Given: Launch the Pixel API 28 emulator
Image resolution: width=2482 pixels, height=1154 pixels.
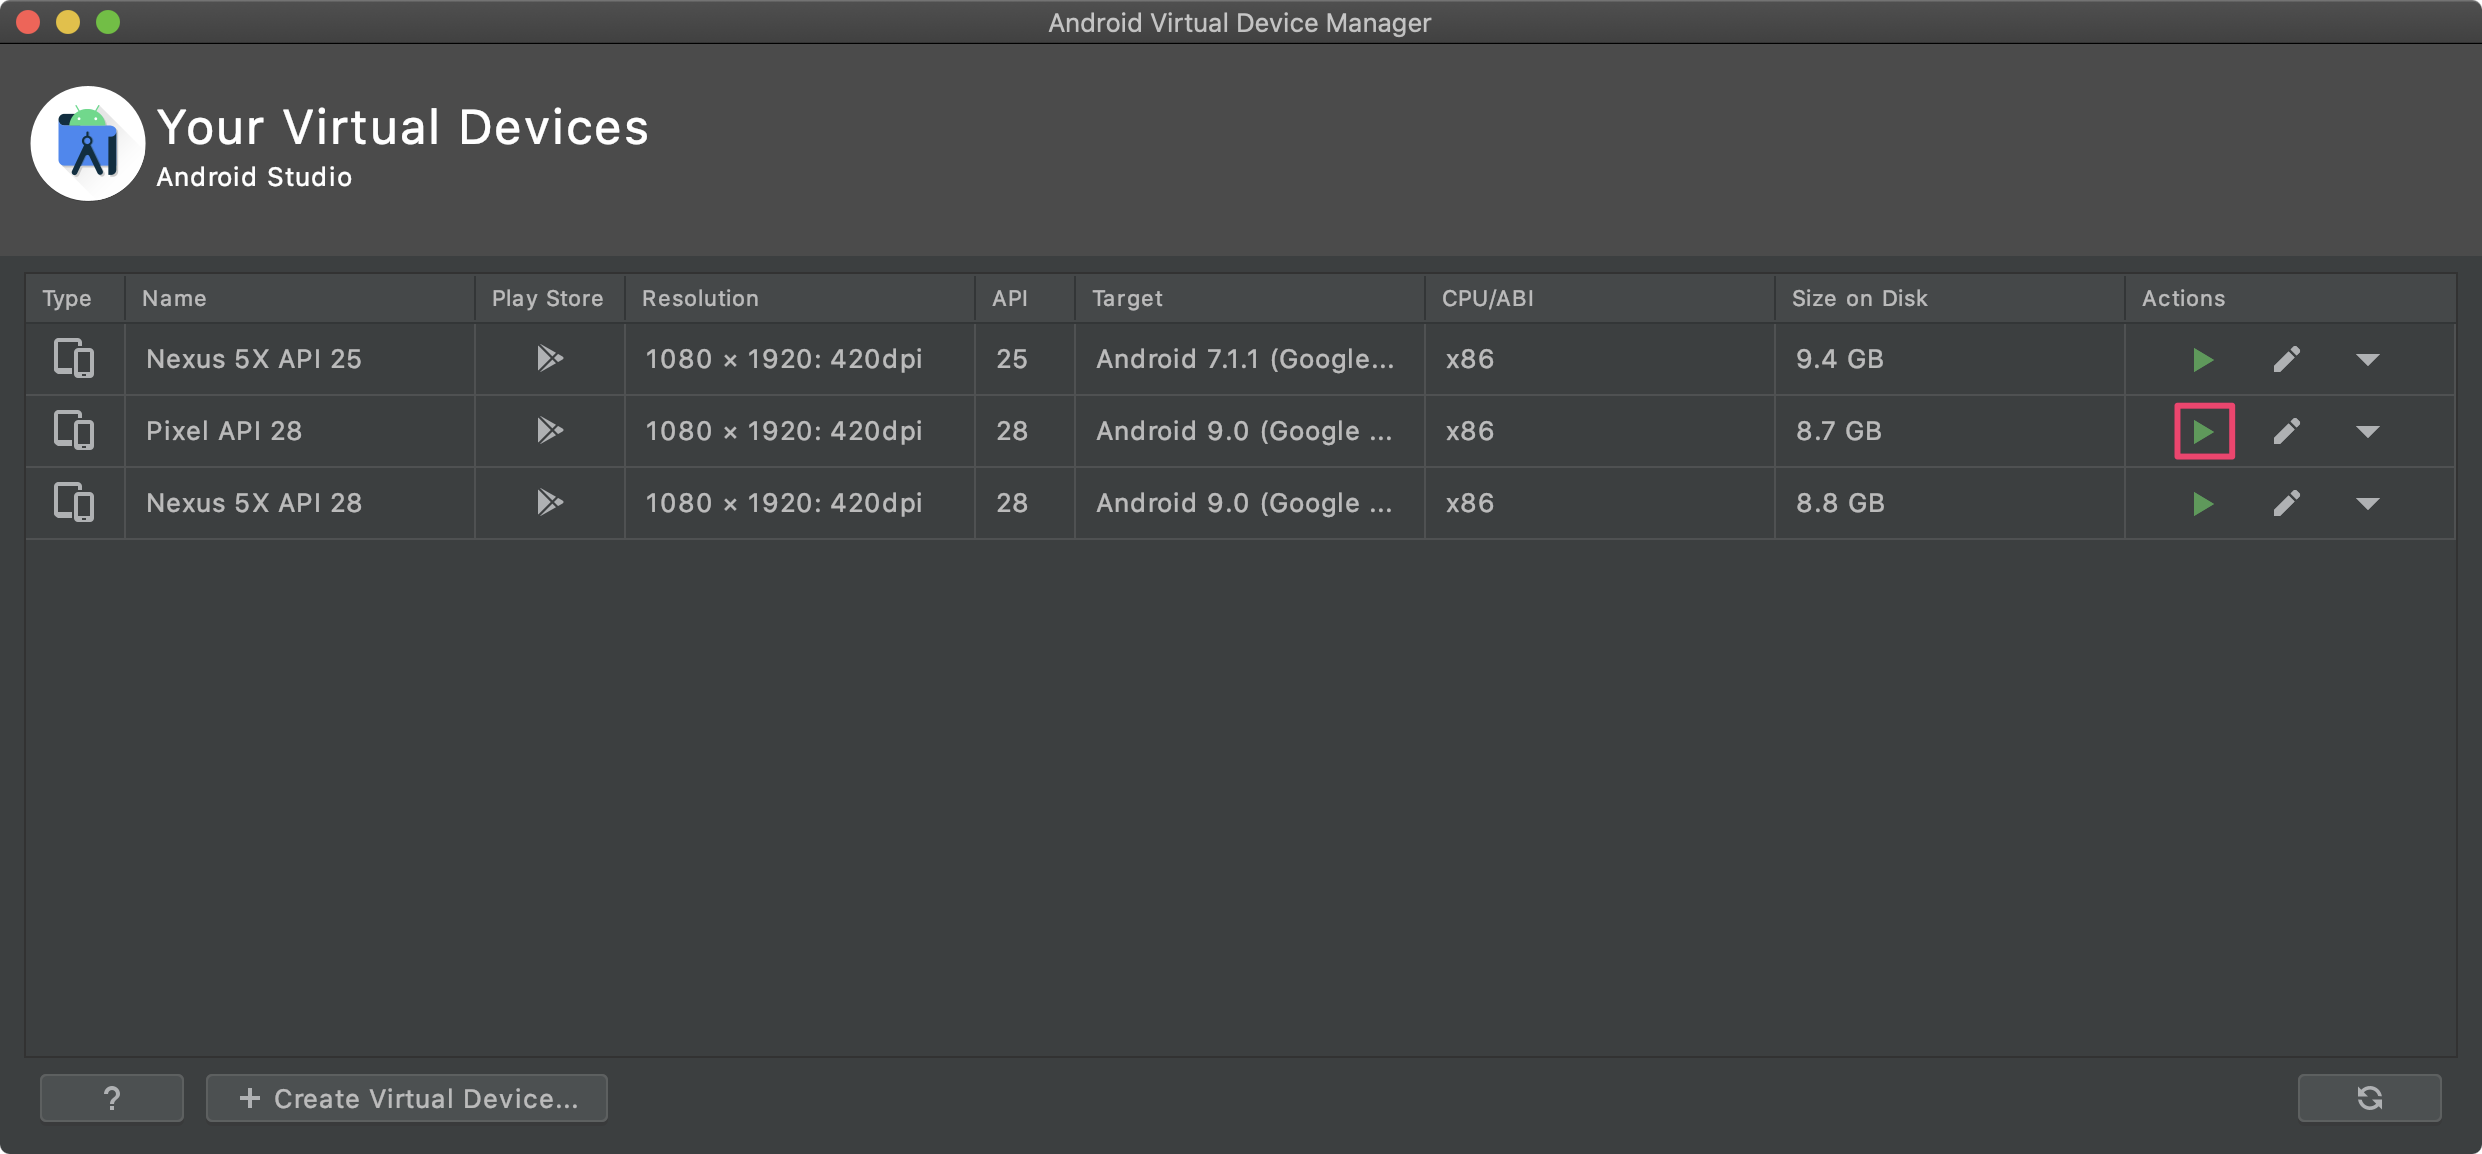Looking at the screenshot, I should (x=2203, y=432).
